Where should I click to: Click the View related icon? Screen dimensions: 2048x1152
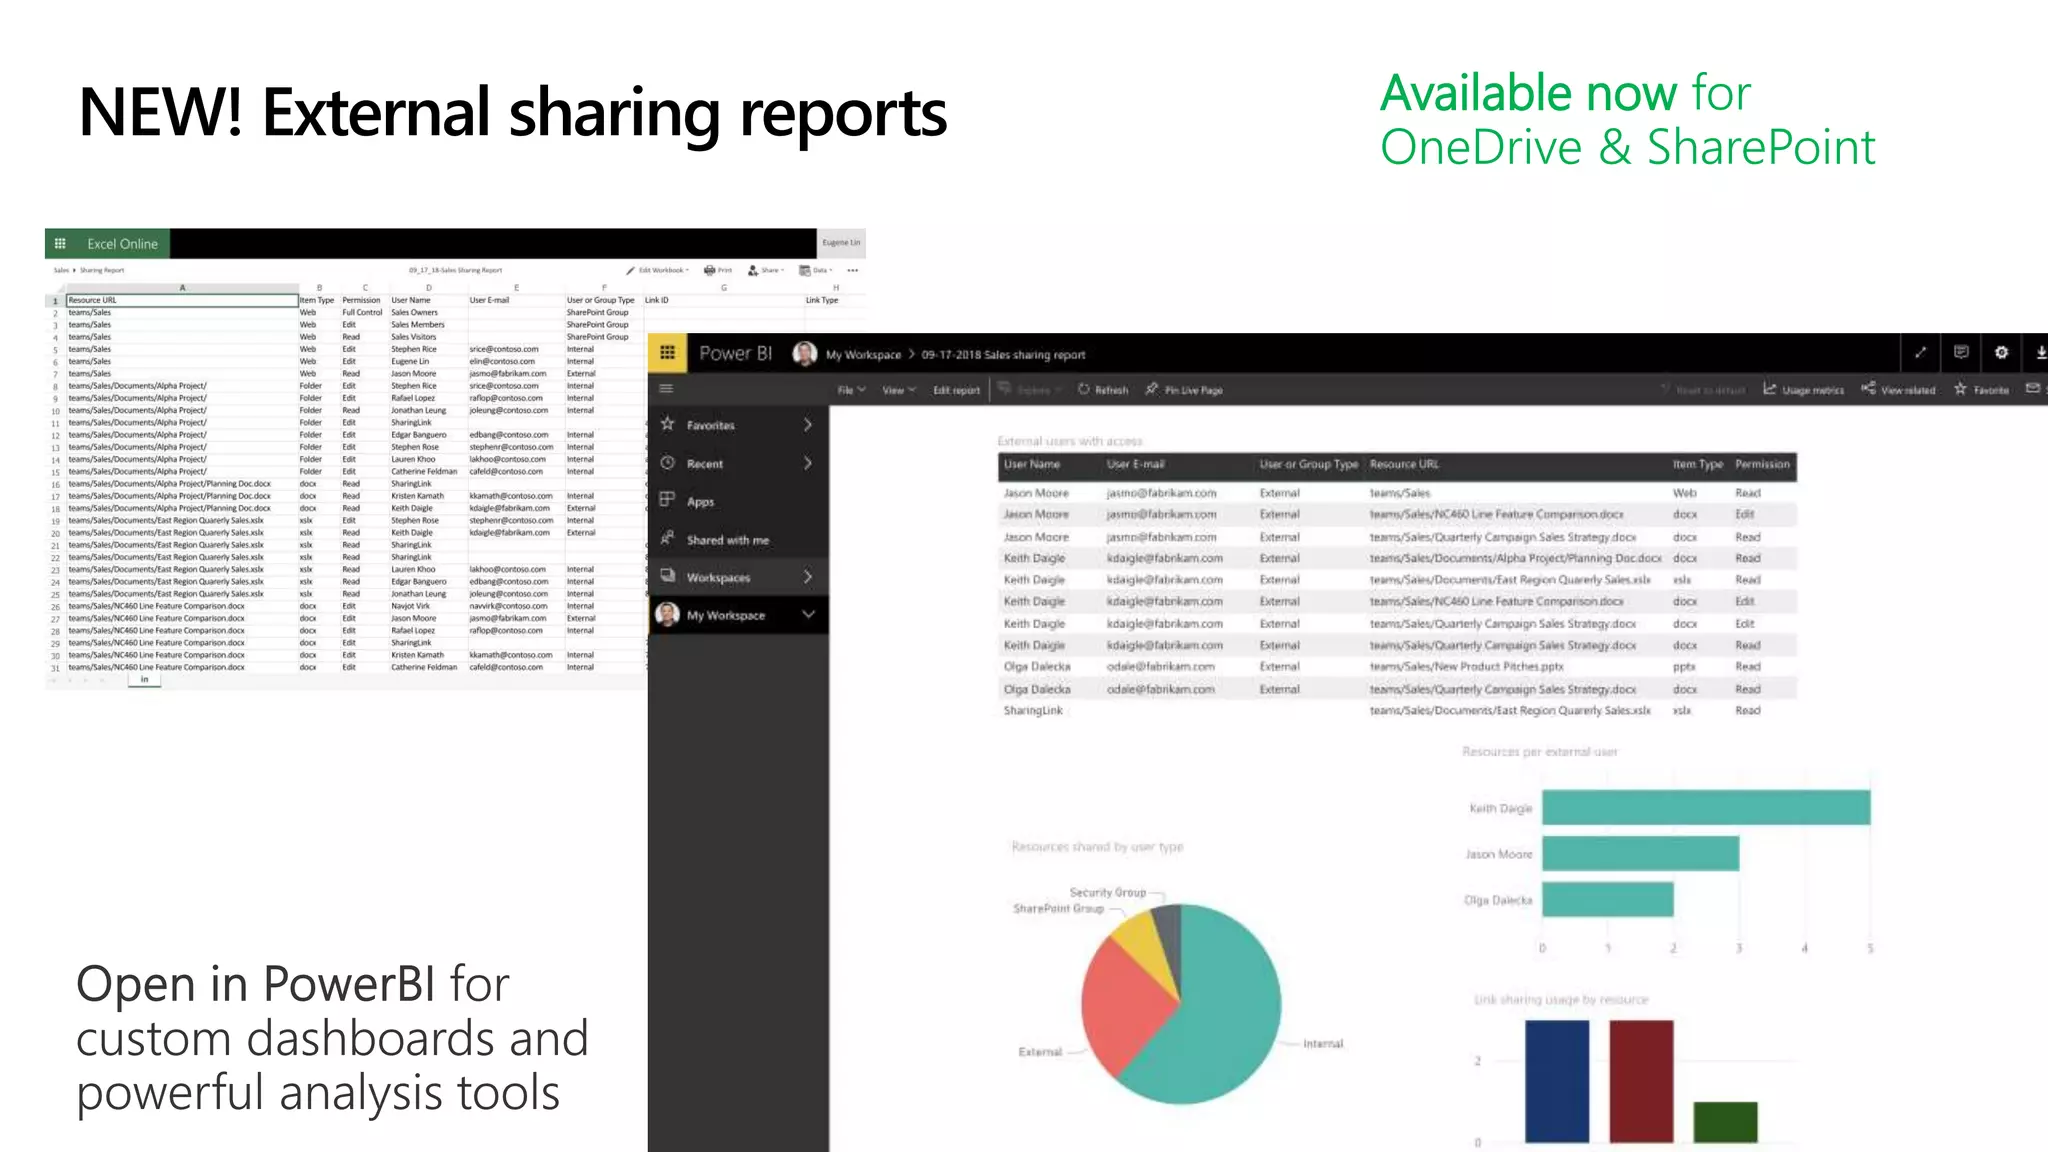tap(1868, 389)
